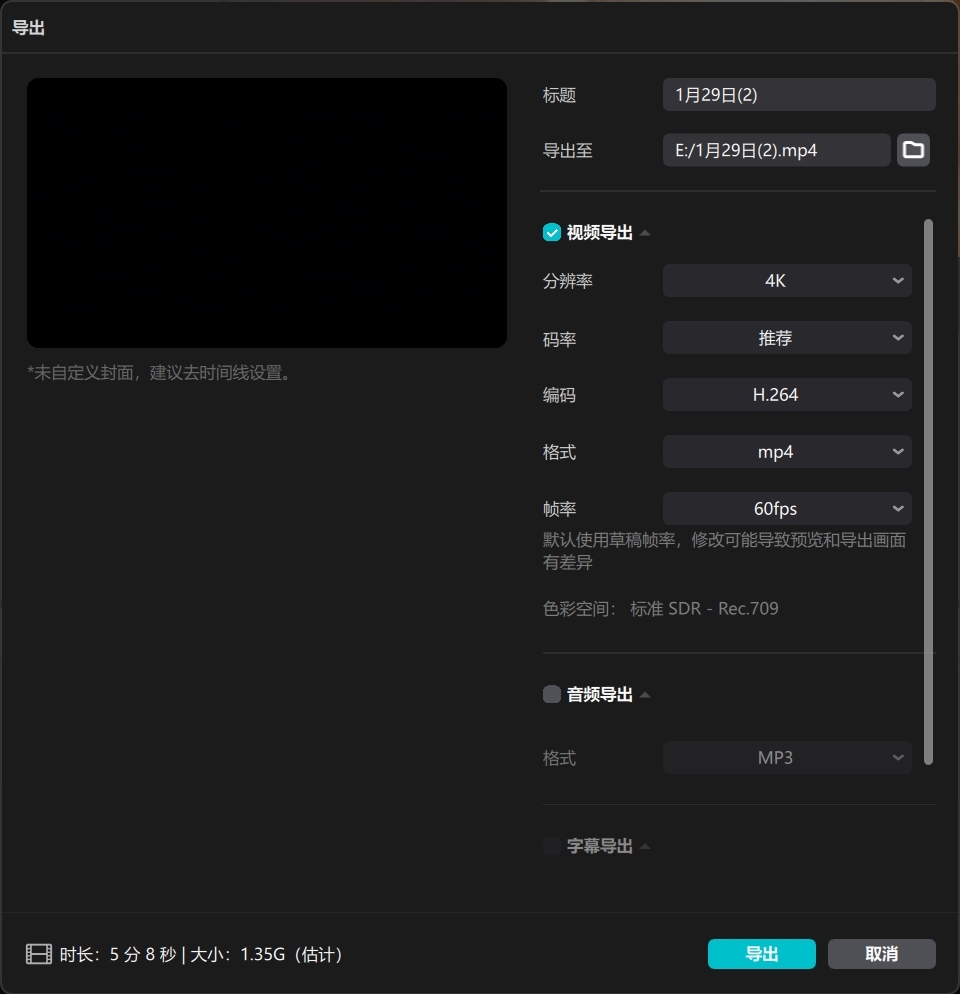Open the export folder browser icon
The image size is (960, 994).
913,150
